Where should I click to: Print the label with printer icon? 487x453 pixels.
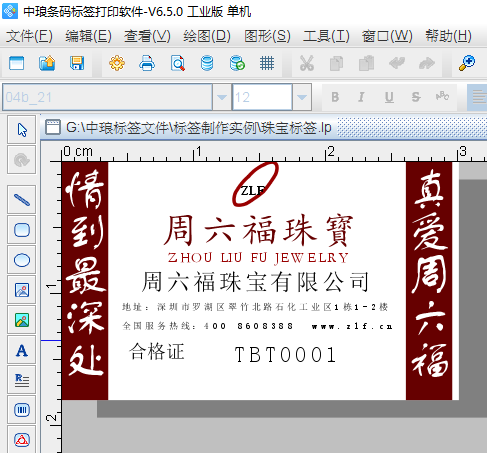(x=147, y=63)
